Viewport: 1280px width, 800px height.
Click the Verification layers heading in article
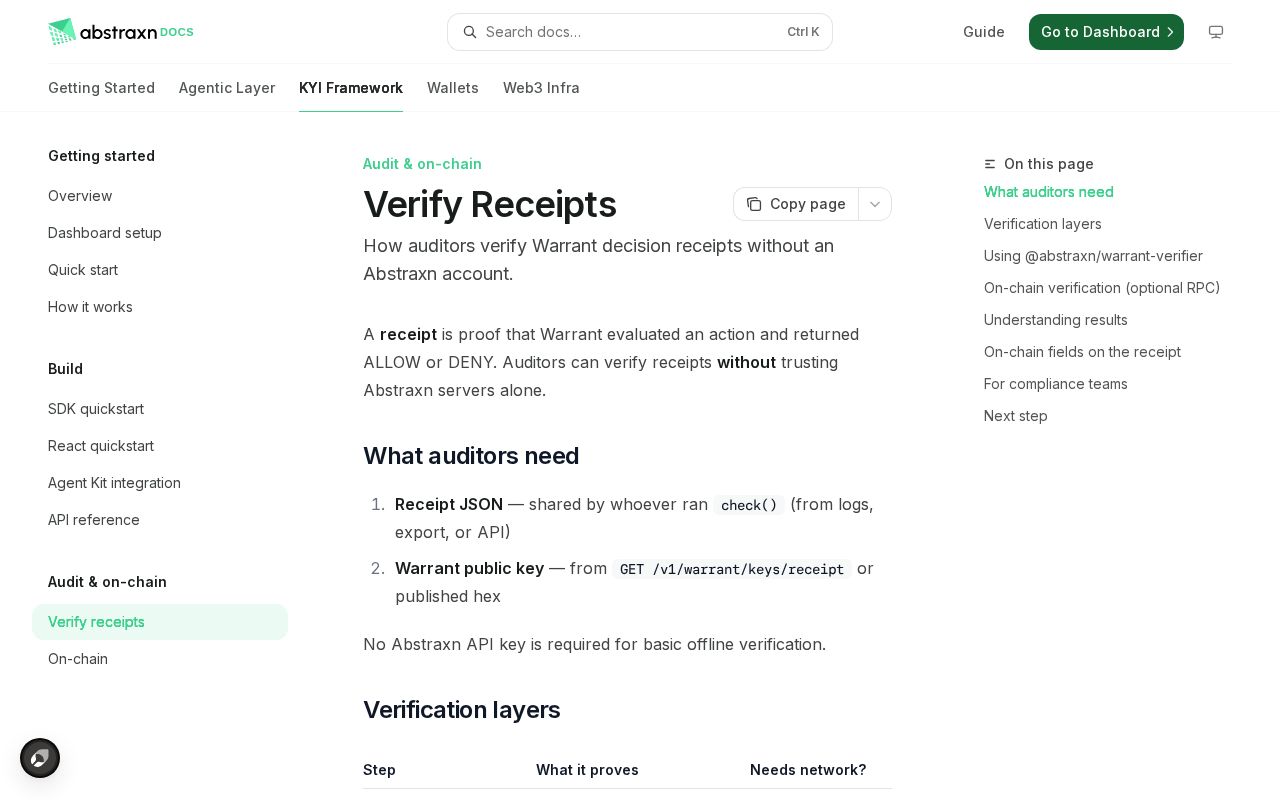[461, 710]
